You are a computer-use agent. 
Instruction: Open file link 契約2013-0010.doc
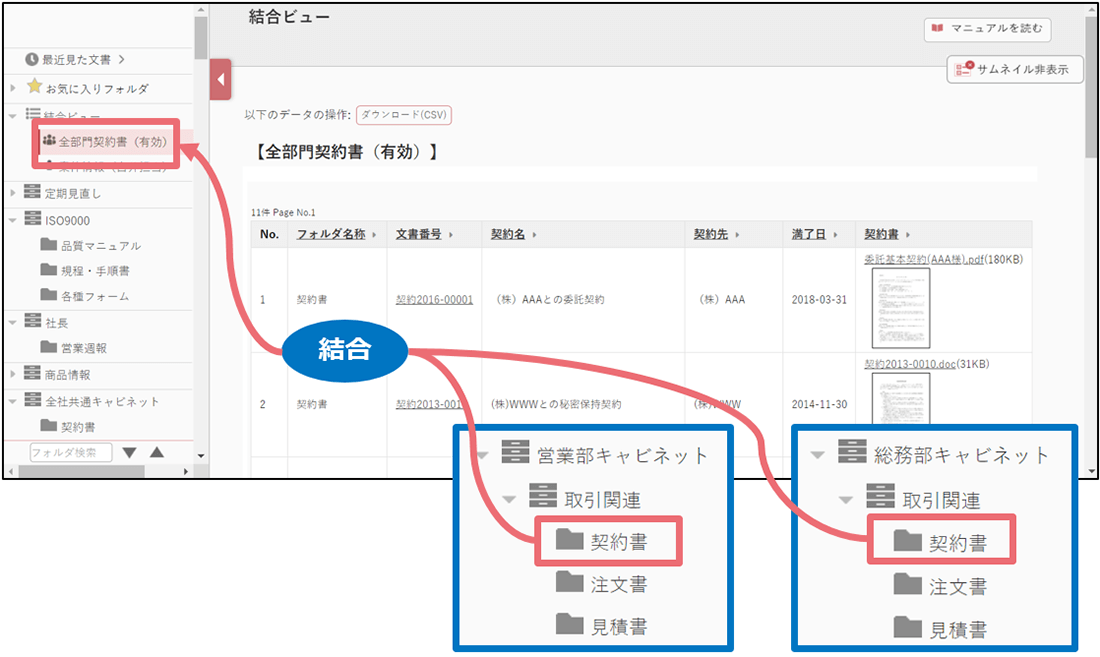click(910, 364)
